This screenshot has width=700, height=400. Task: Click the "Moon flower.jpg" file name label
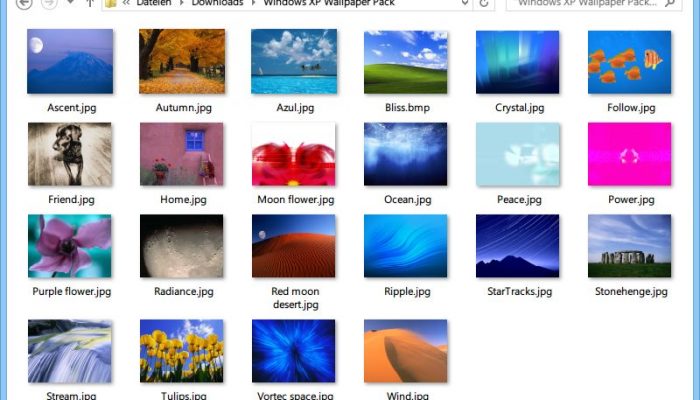(296, 200)
